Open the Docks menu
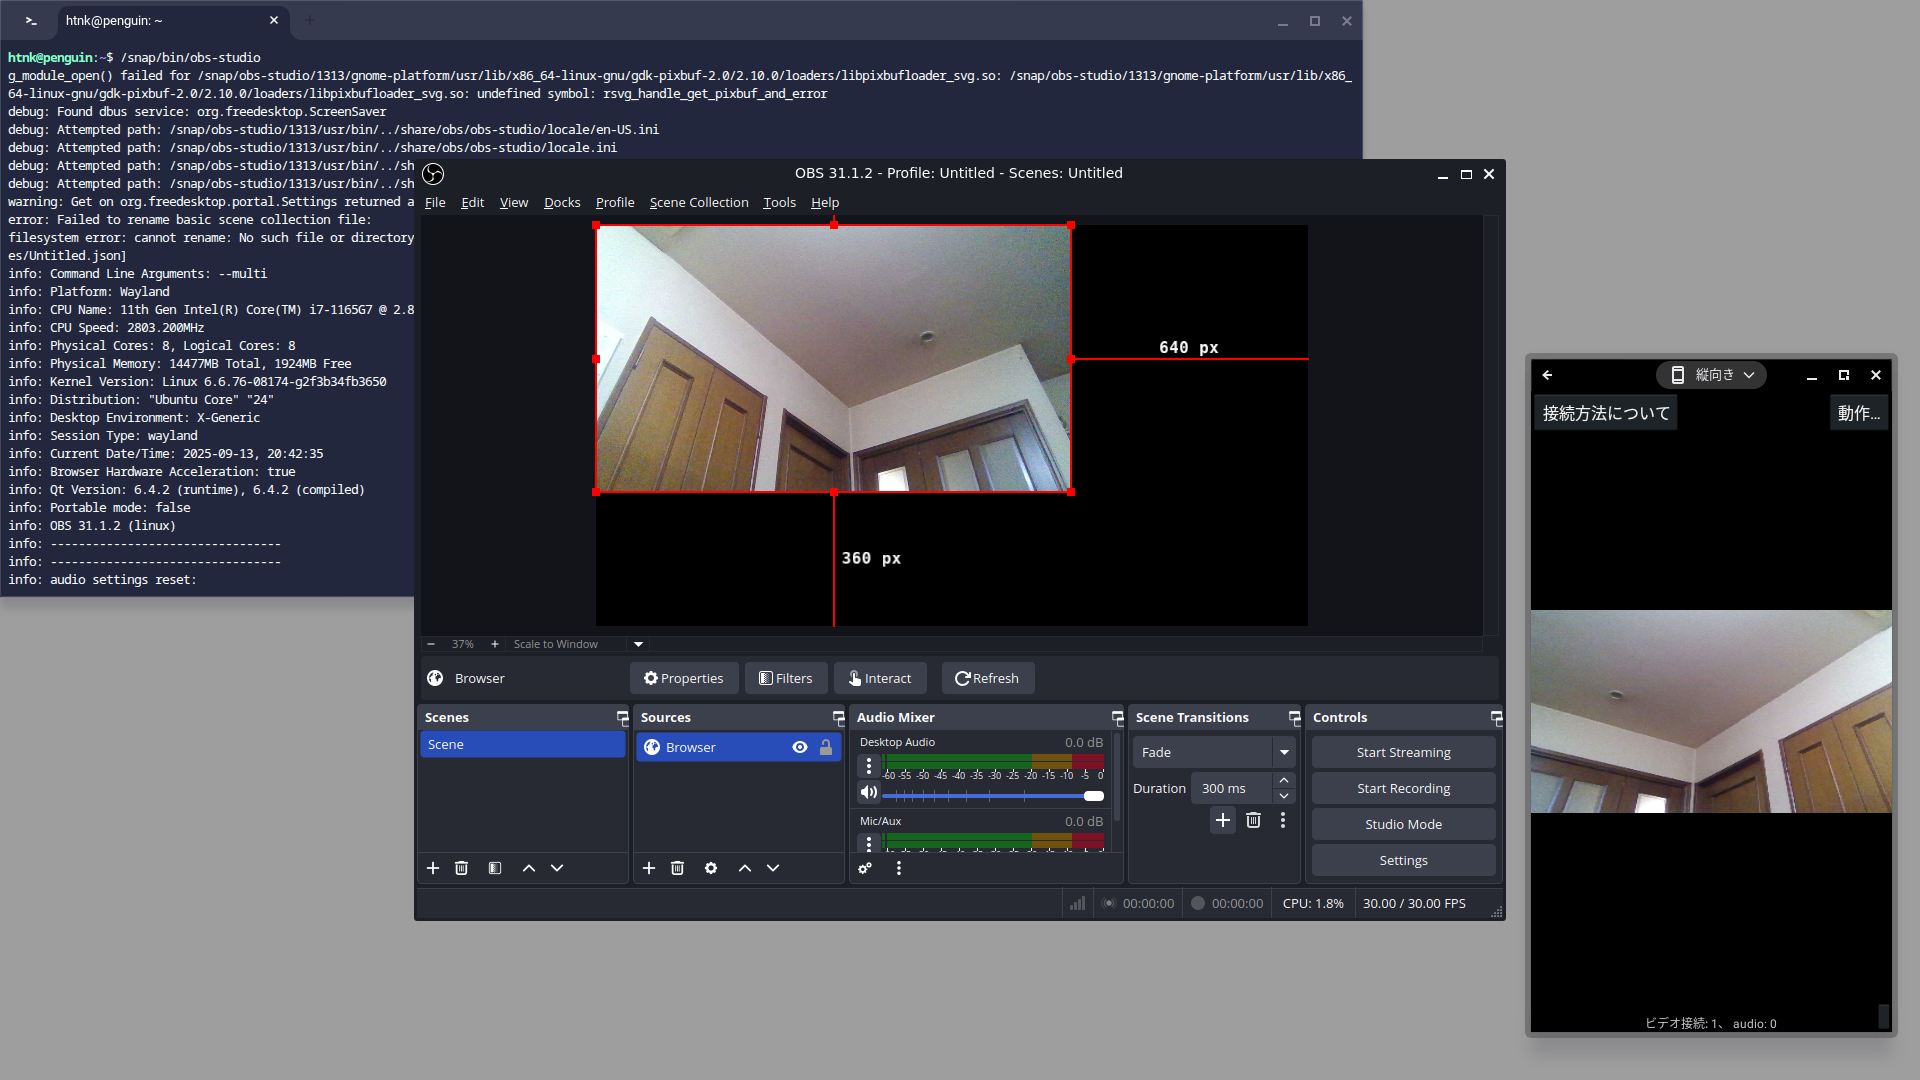The width and height of the screenshot is (1920, 1080). [x=561, y=202]
